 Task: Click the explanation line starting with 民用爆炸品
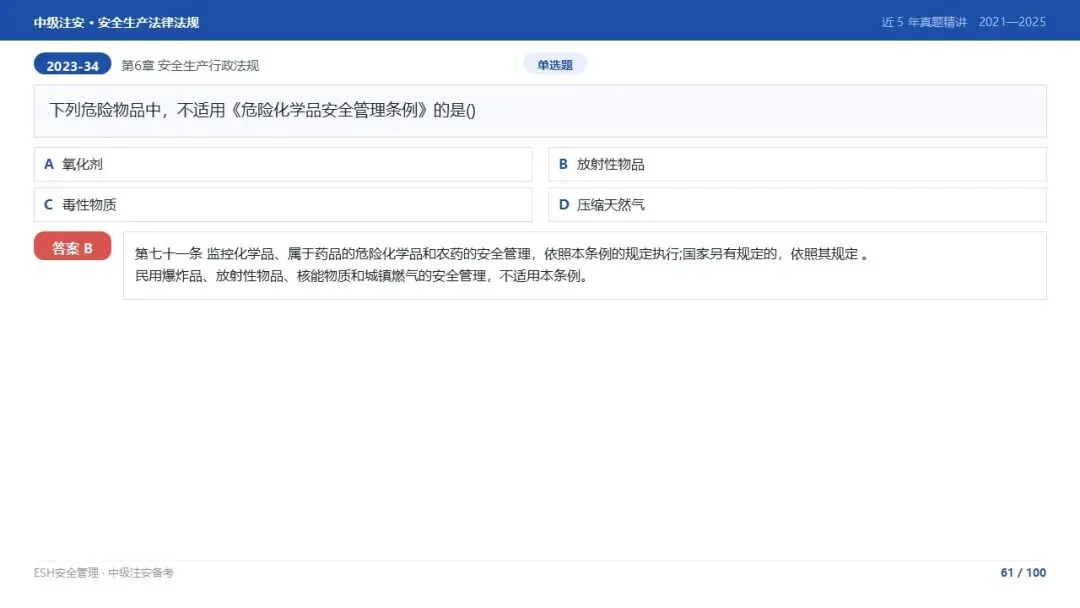point(362,276)
